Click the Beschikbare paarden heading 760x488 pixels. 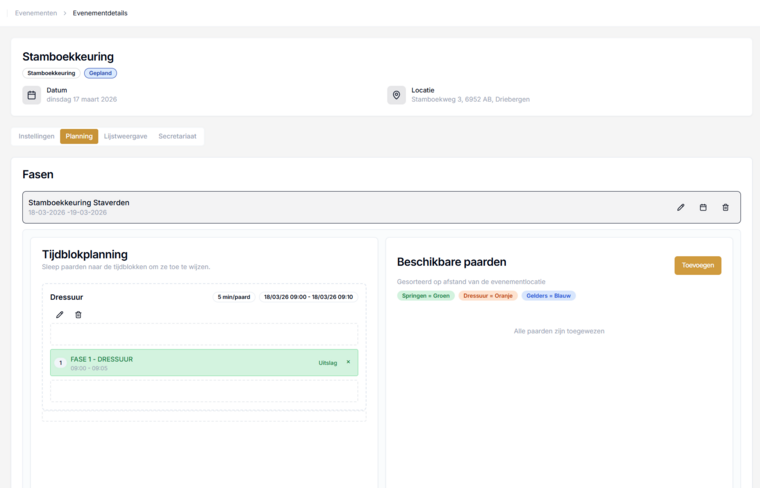pos(452,262)
